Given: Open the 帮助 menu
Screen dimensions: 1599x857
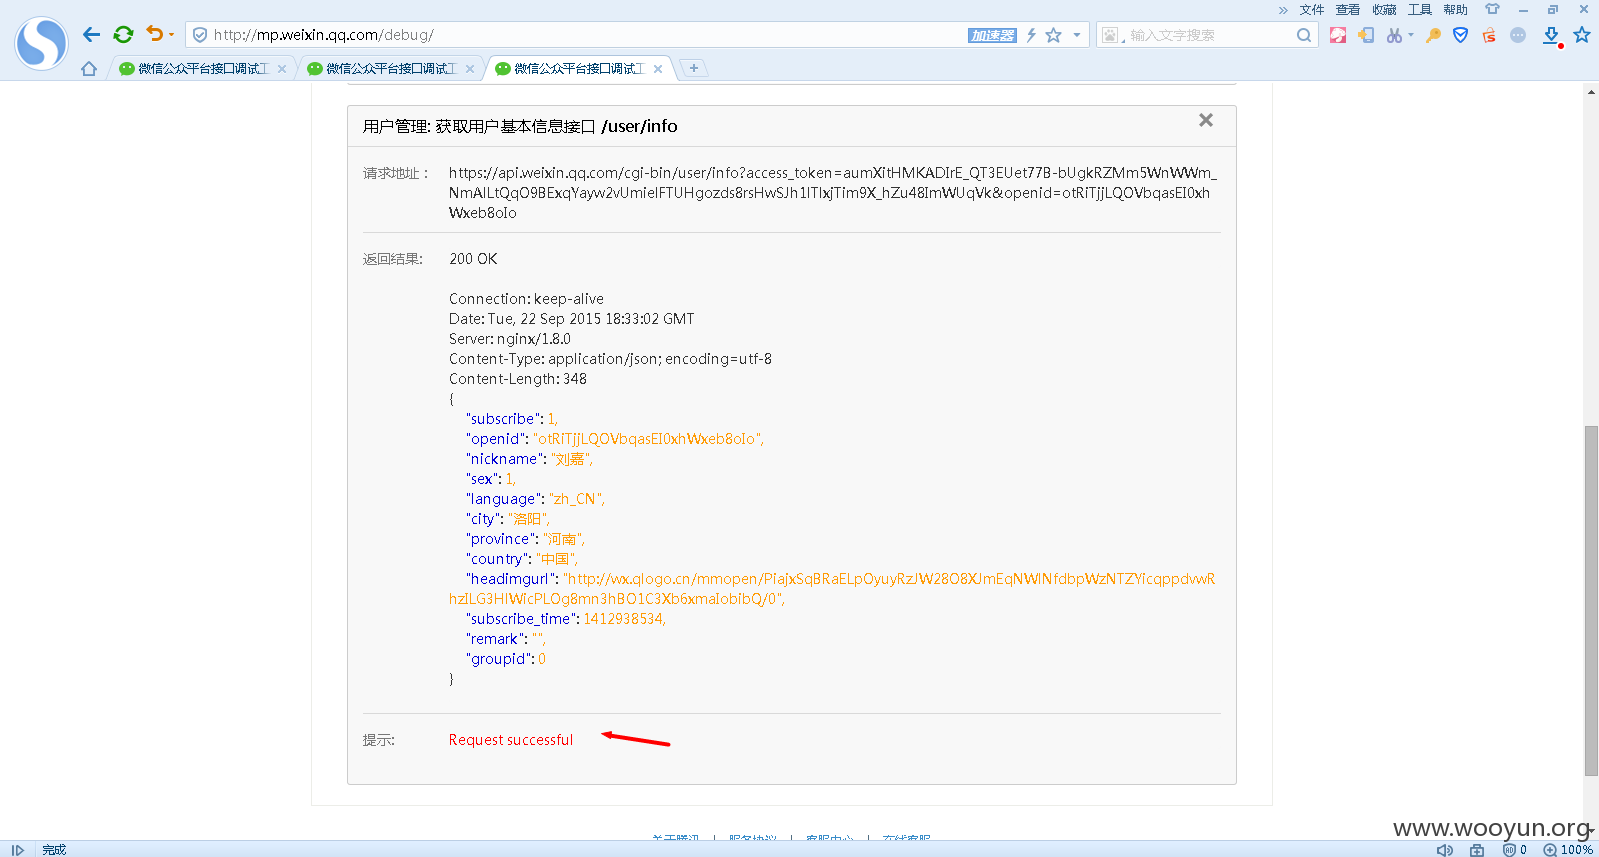Looking at the screenshot, I should 1456,10.
